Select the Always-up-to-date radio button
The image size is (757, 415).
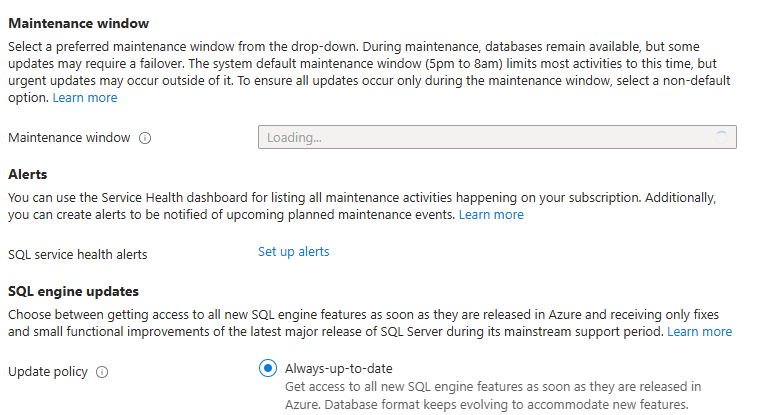267,368
